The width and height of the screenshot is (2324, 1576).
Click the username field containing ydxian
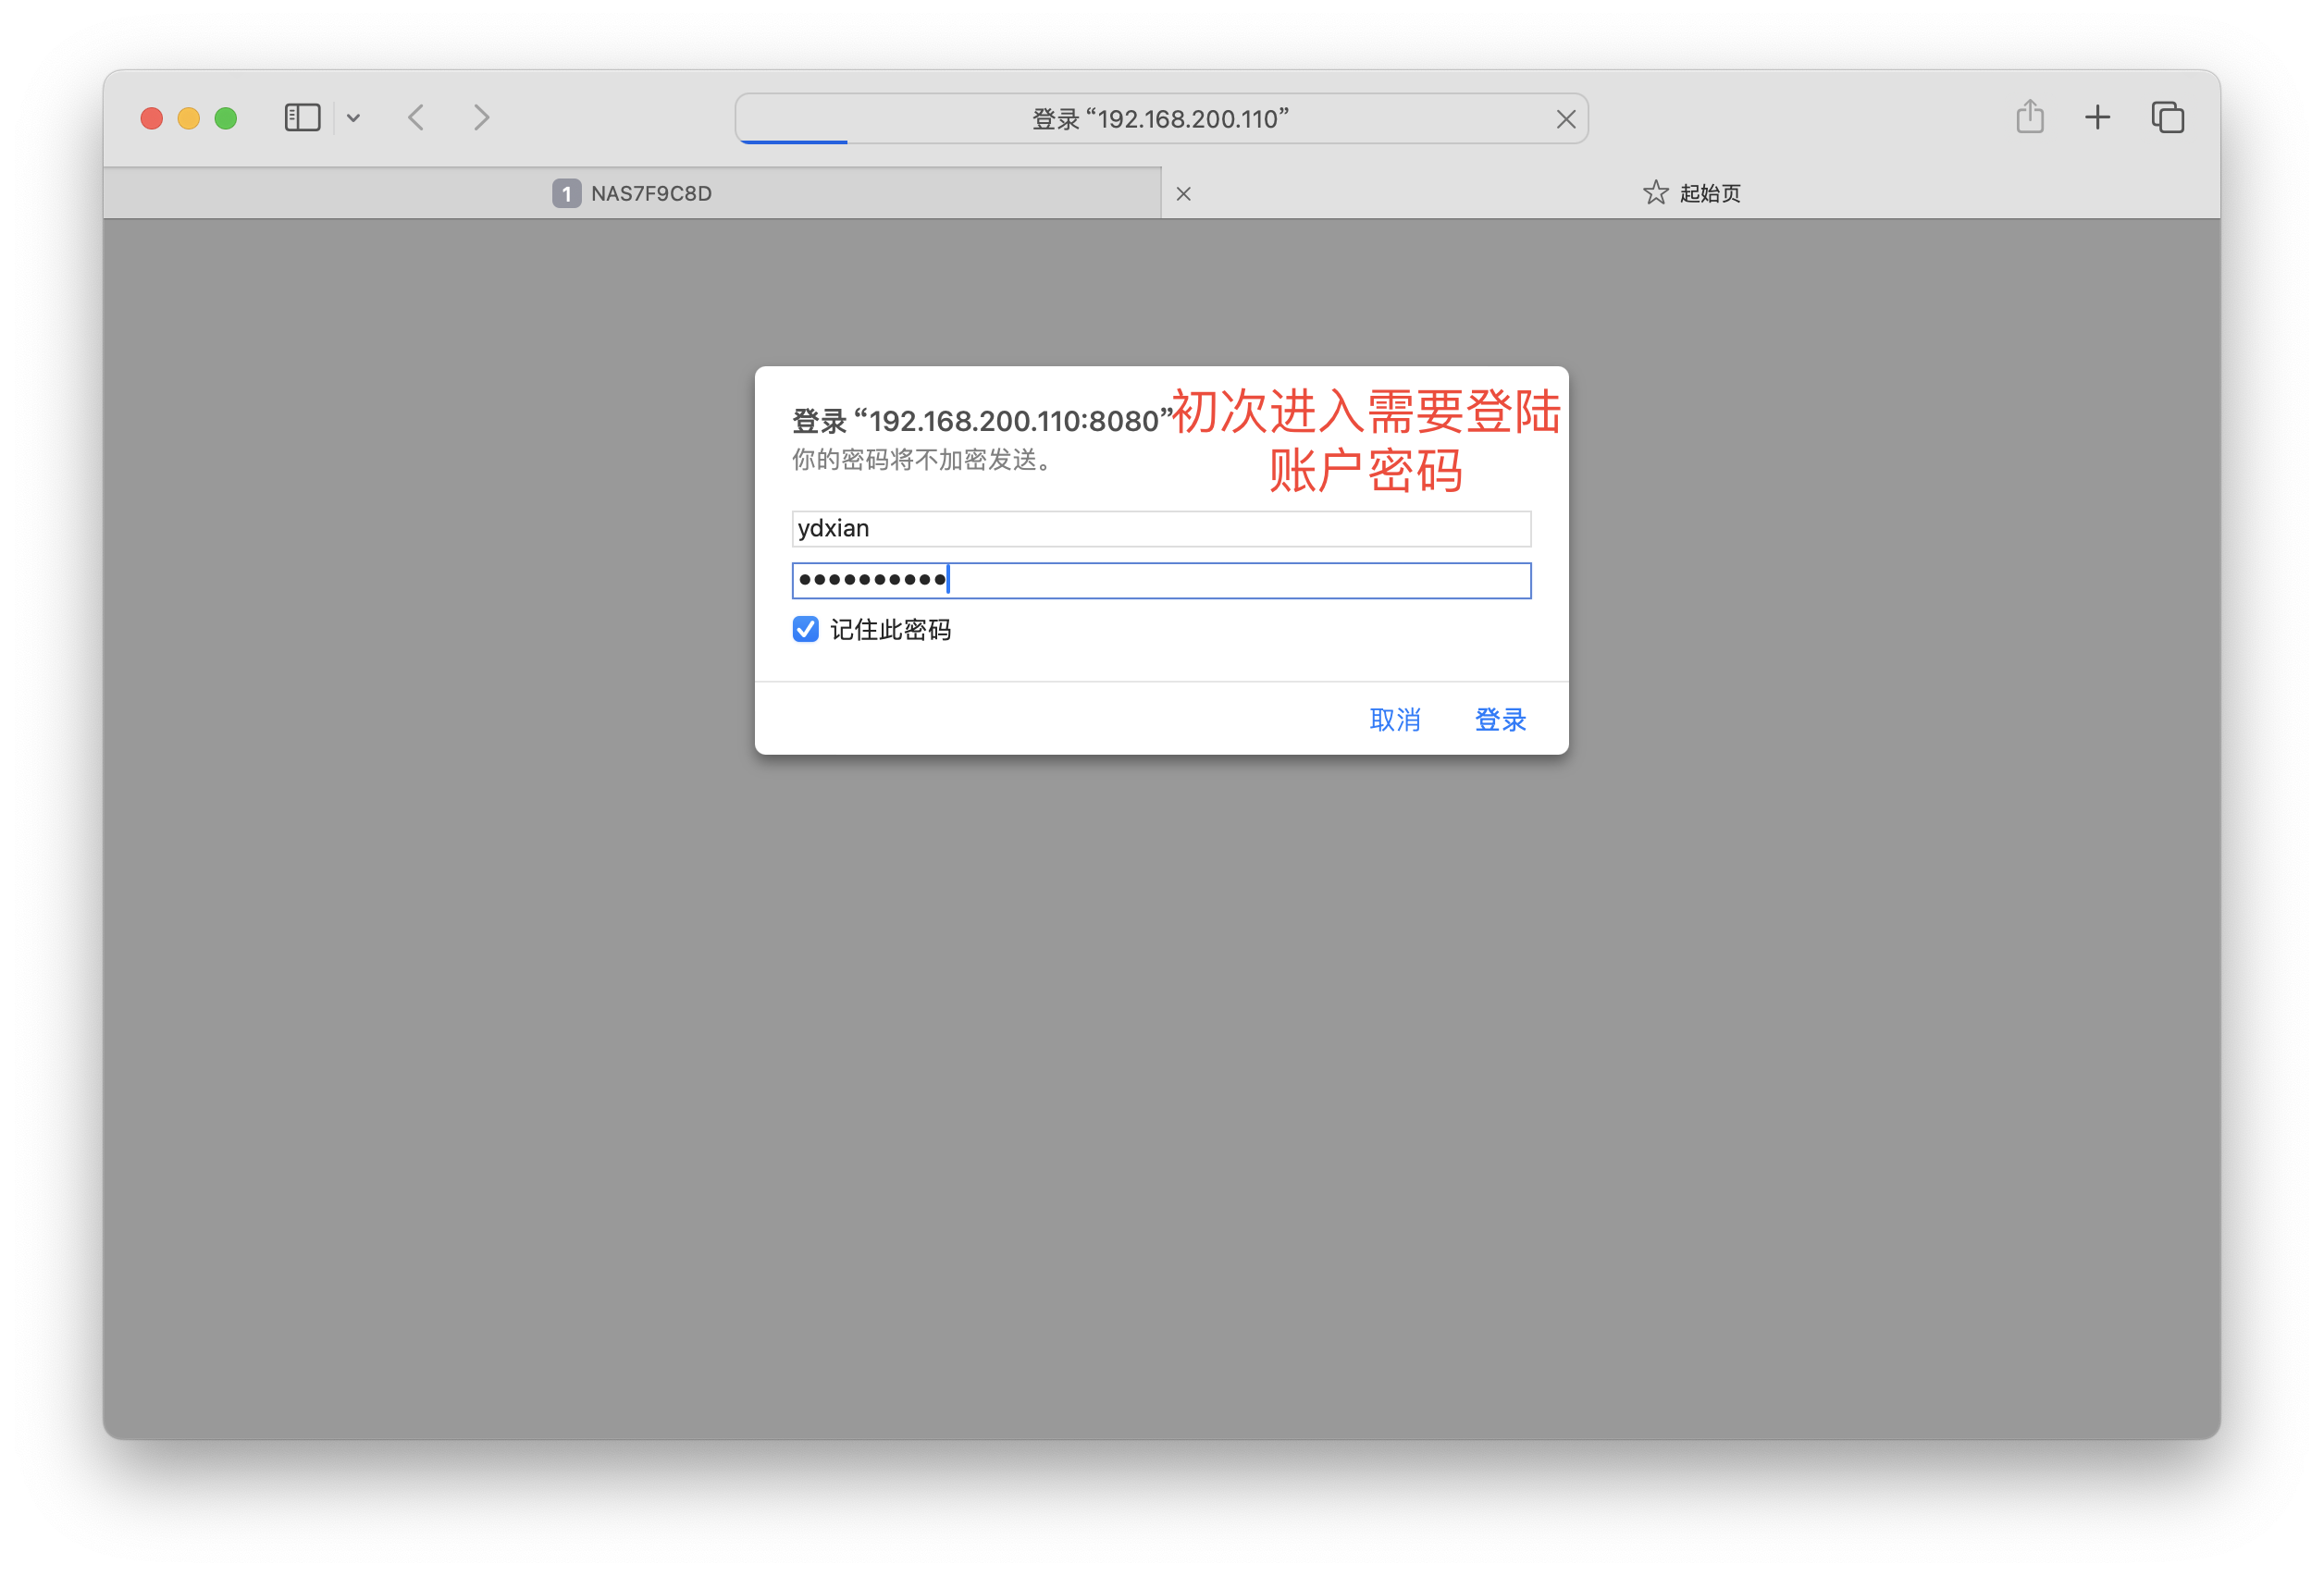click(1161, 528)
